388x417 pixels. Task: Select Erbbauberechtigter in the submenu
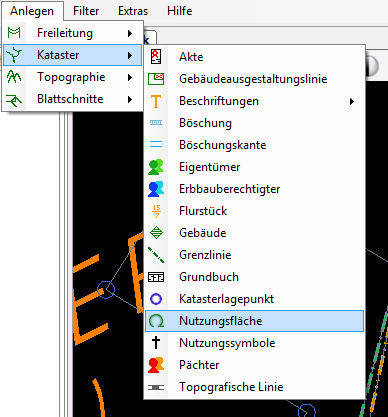click(254, 189)
